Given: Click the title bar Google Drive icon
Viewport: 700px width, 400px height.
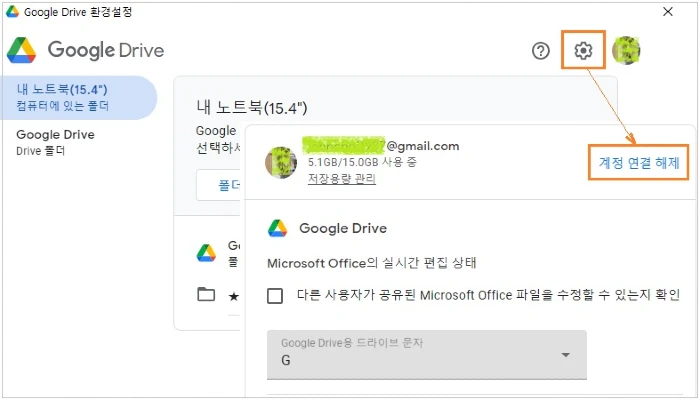Looking at the screenshot, I should [12, 12].
